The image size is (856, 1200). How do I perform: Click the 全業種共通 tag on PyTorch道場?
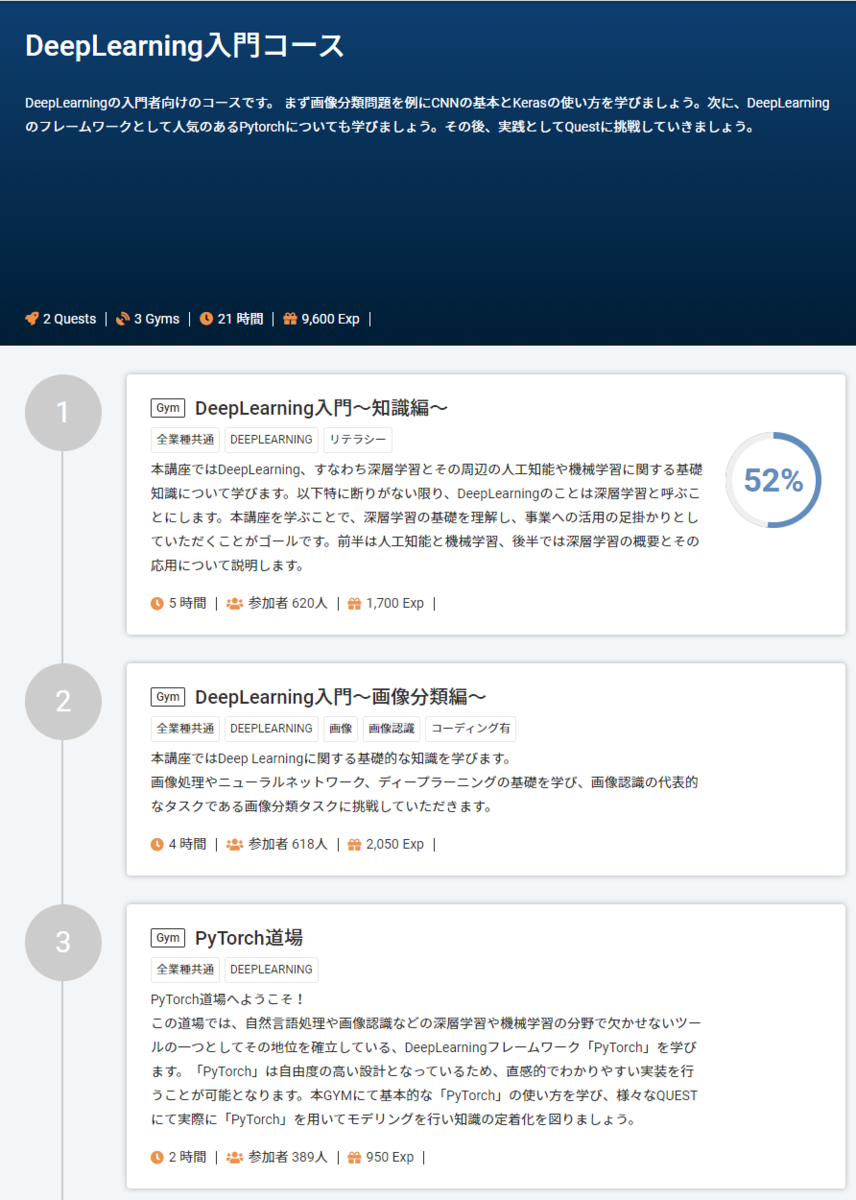184,969
